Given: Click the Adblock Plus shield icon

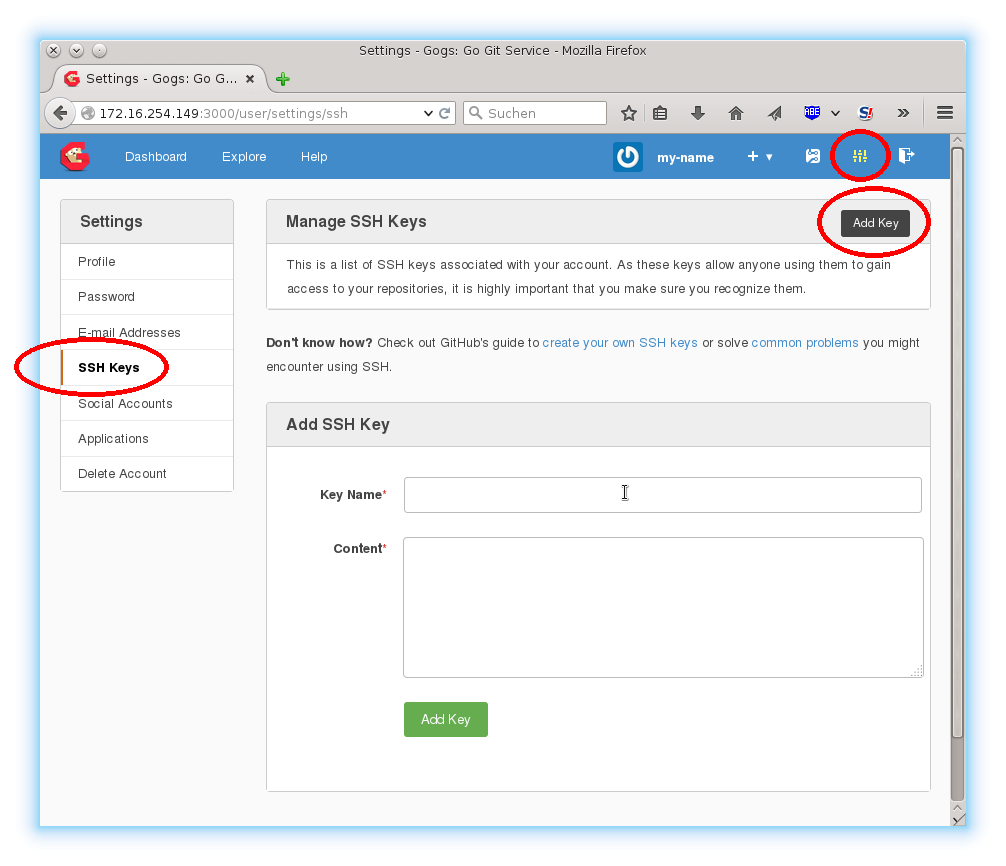Looking at the screenshot, I should coord(812,112).
